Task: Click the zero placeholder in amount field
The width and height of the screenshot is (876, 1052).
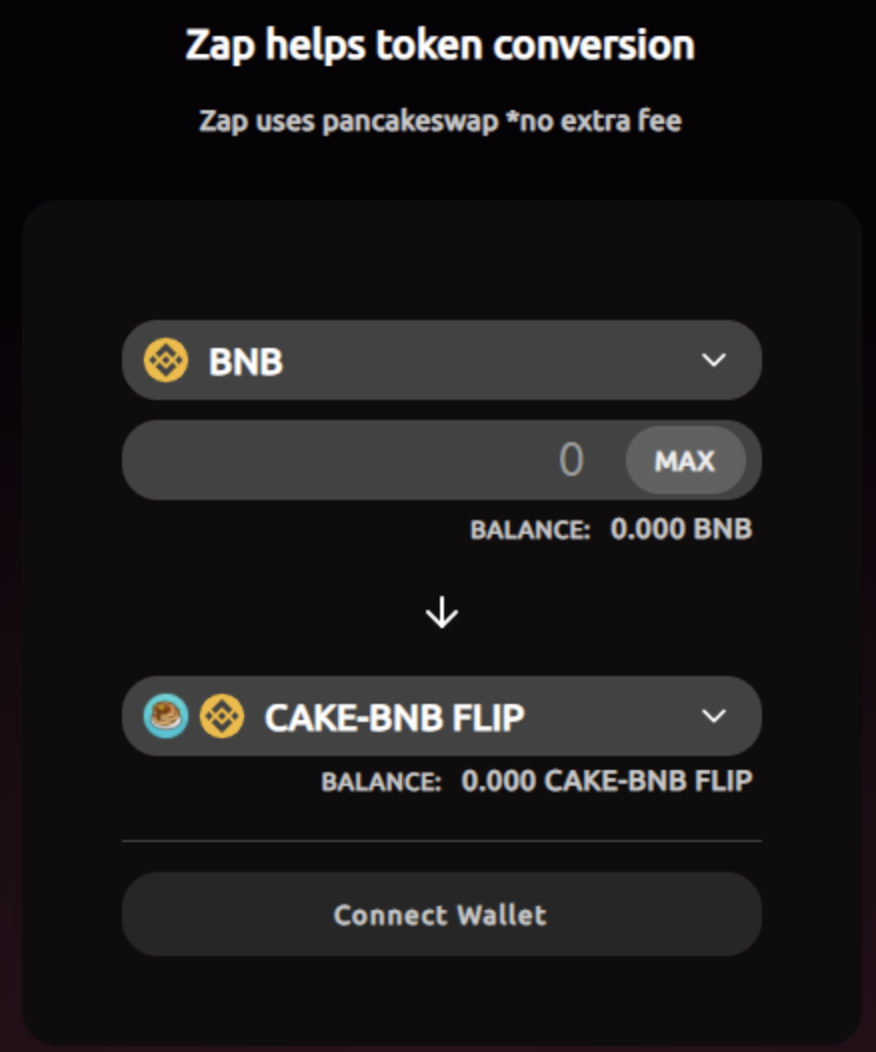Action: (571, 460)
